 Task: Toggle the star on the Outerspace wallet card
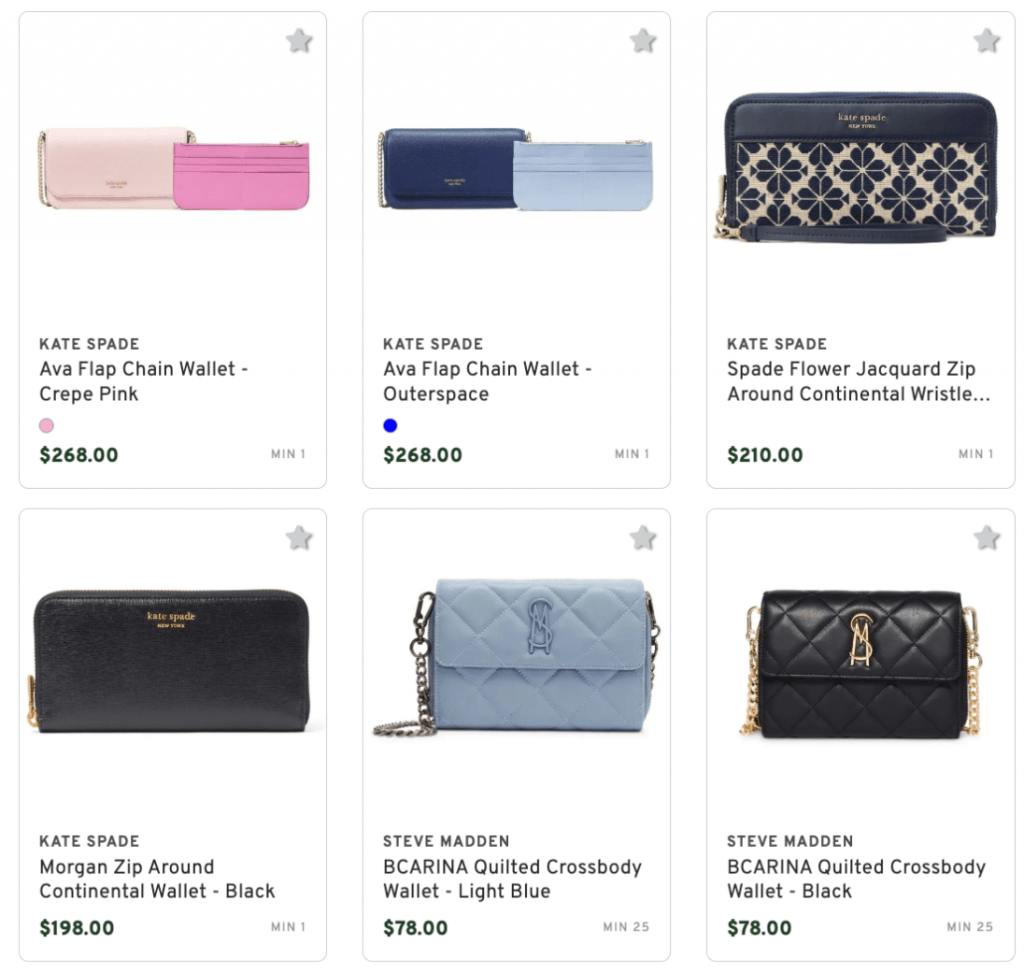[642, 41]
